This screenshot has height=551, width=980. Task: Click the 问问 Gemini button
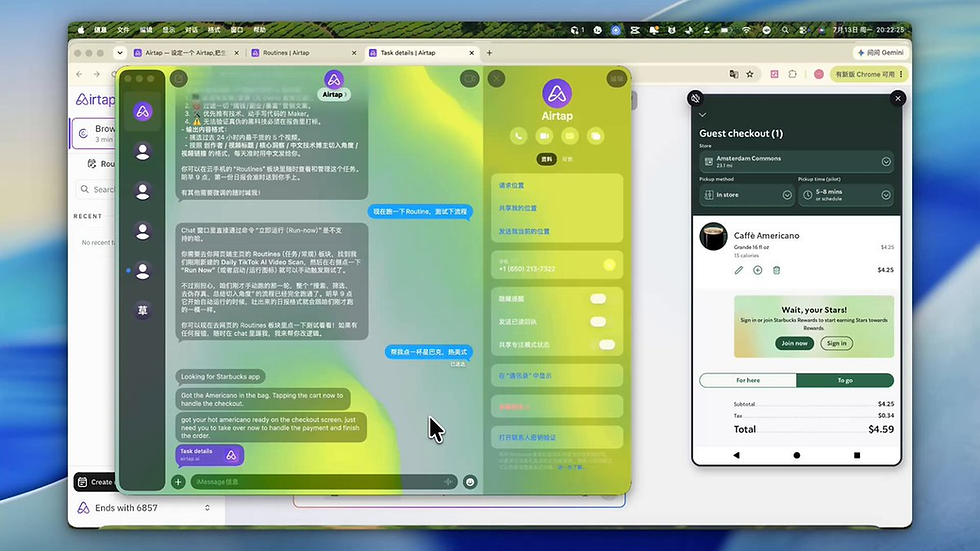tap(881, 53)
